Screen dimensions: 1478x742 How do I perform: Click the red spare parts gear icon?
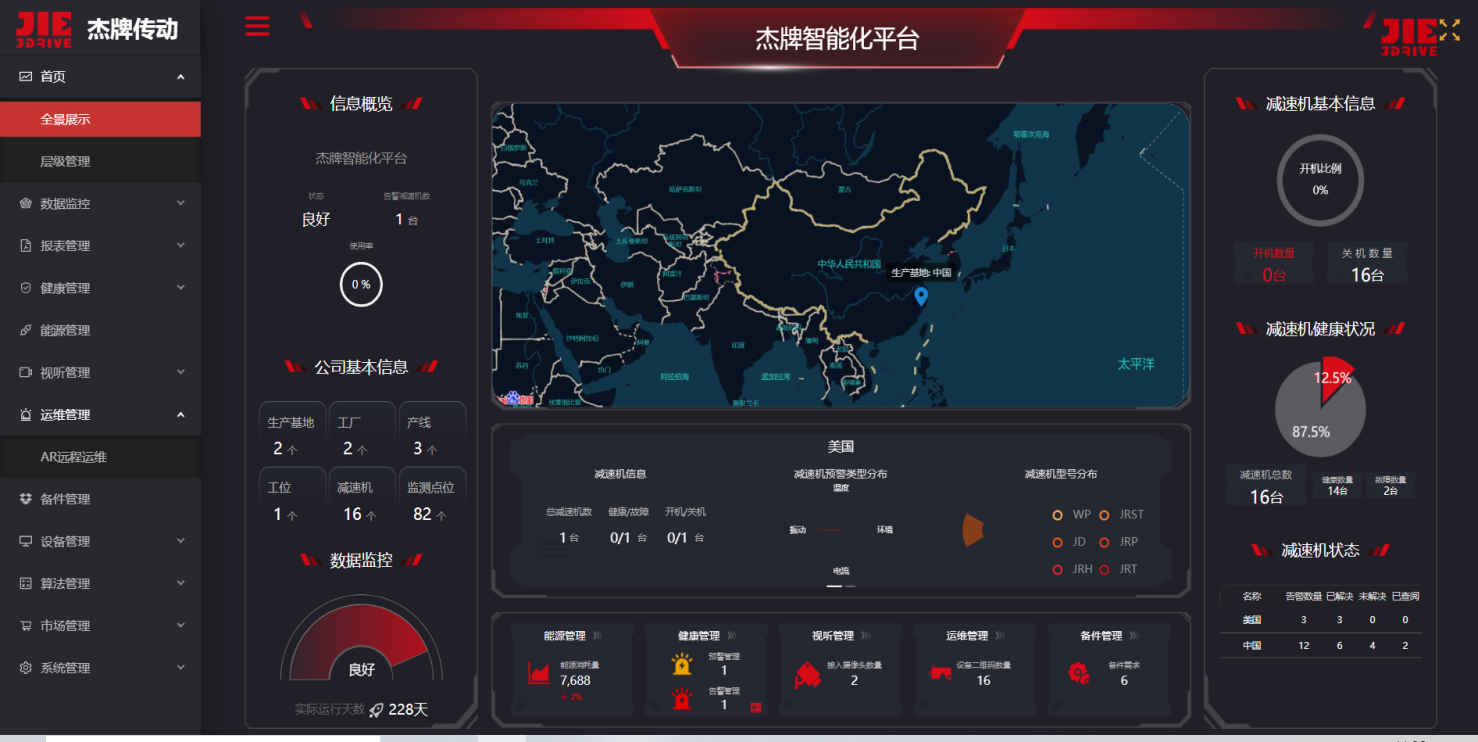1078,673
